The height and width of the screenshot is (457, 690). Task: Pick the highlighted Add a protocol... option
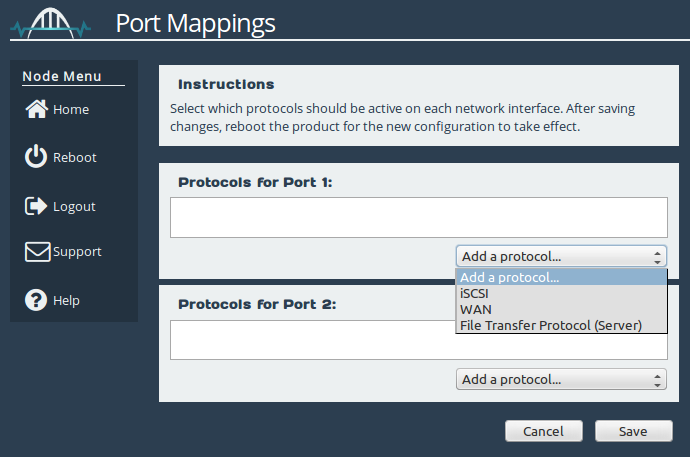(561, 277)
